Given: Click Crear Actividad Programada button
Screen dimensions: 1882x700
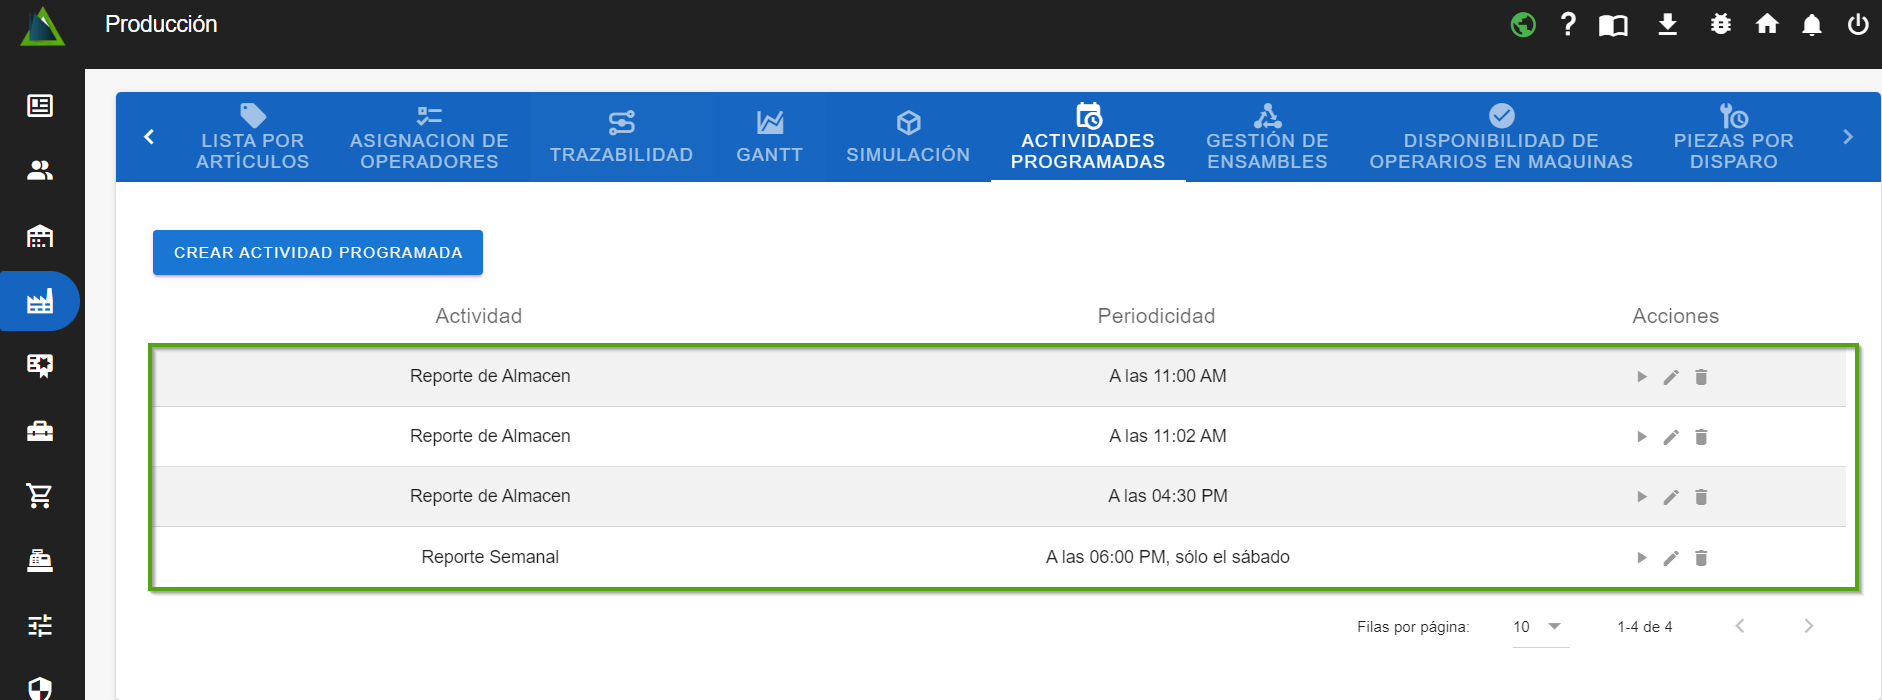Looking at the screenshot, I should (318, 253).
